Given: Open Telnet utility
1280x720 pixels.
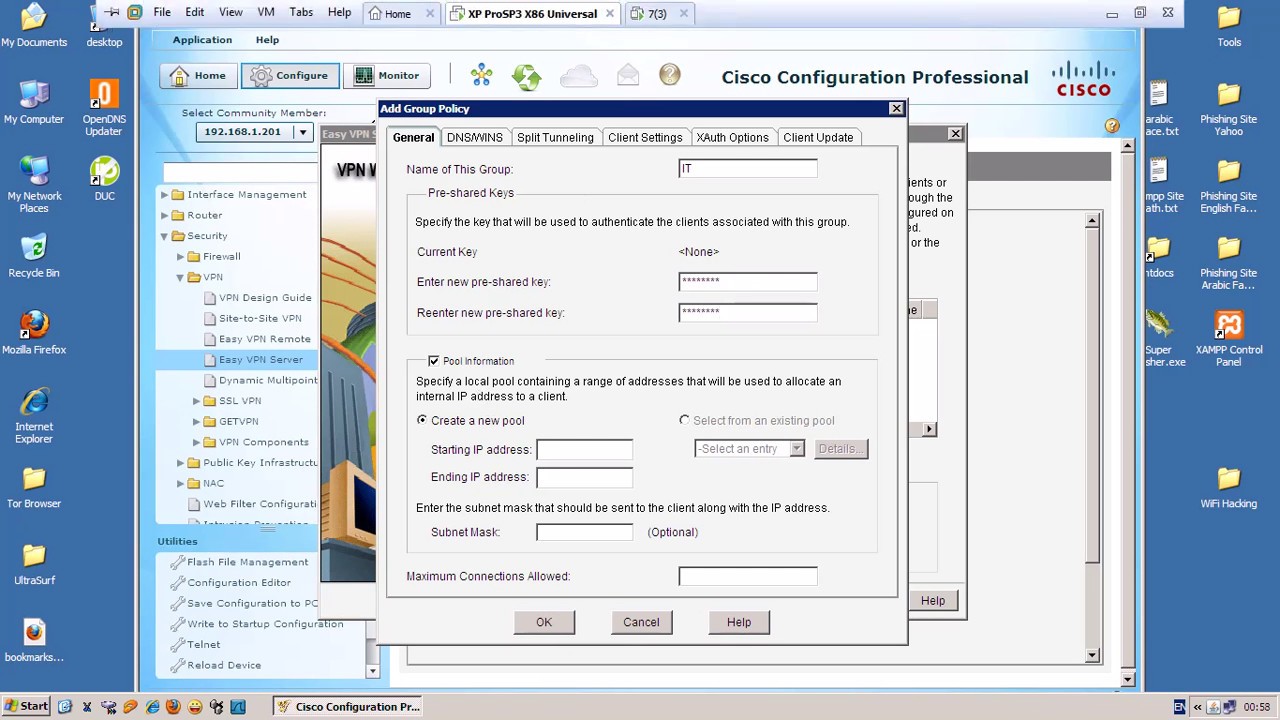Looking at the screenshot, I should point(203,644).
